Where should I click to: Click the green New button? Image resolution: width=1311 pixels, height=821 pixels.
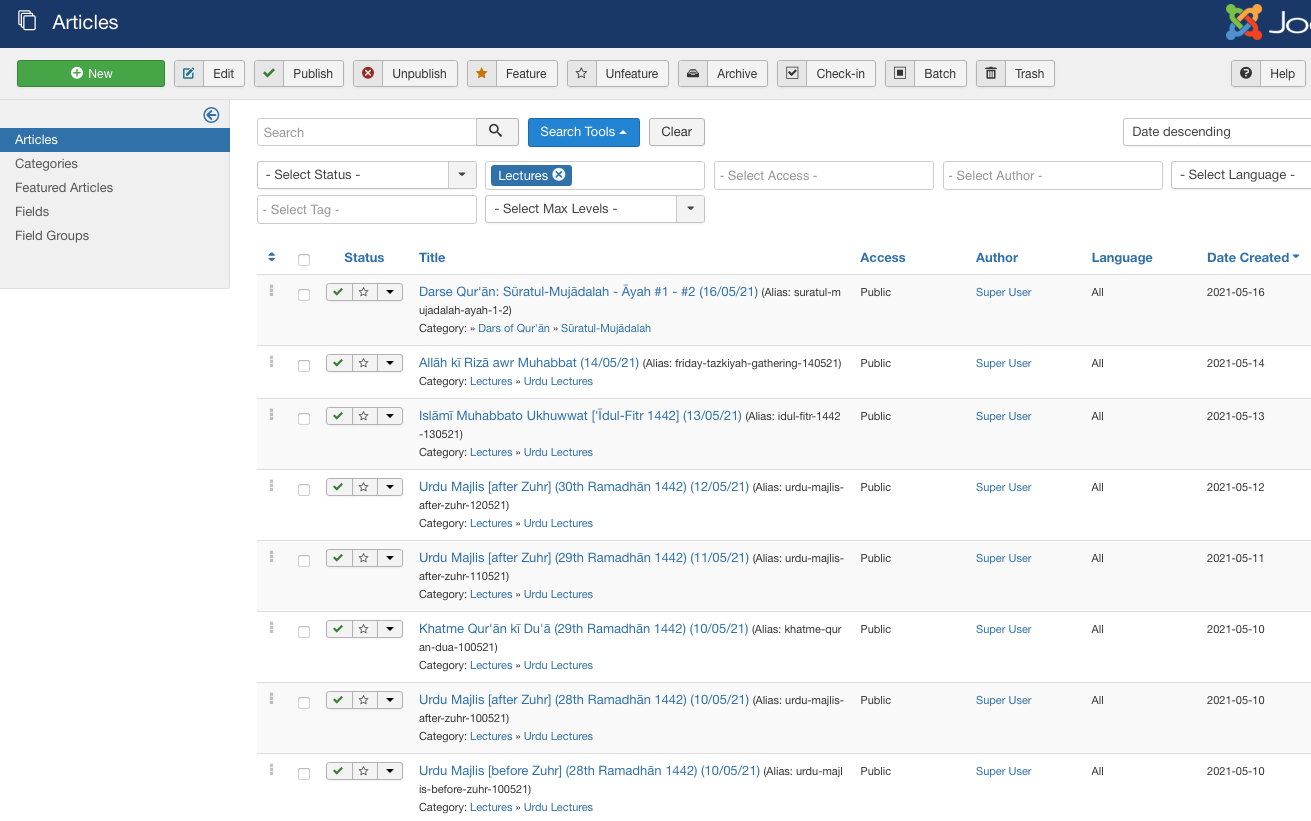click(x=91, y=73)
